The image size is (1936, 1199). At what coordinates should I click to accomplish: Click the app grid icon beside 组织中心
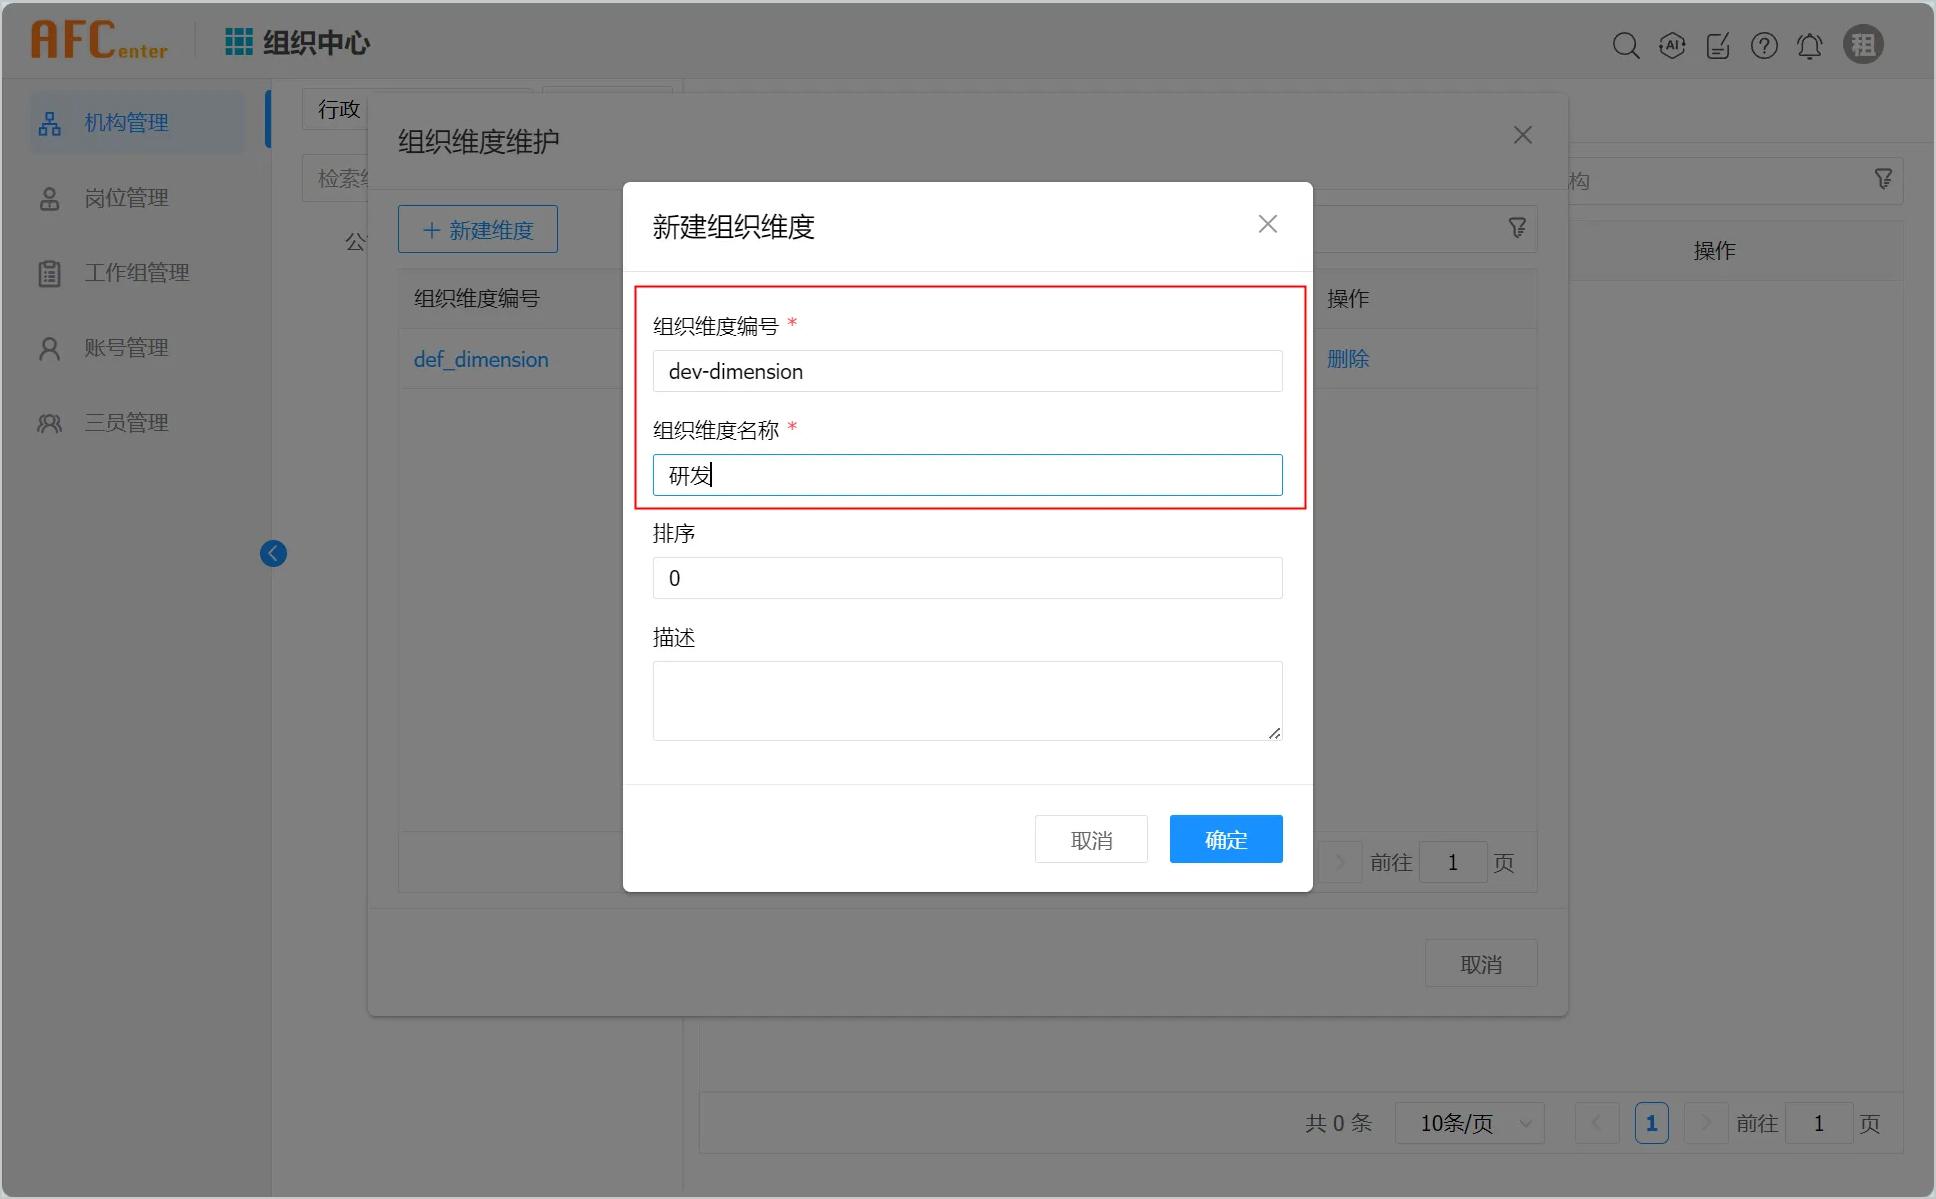[238, 42]
